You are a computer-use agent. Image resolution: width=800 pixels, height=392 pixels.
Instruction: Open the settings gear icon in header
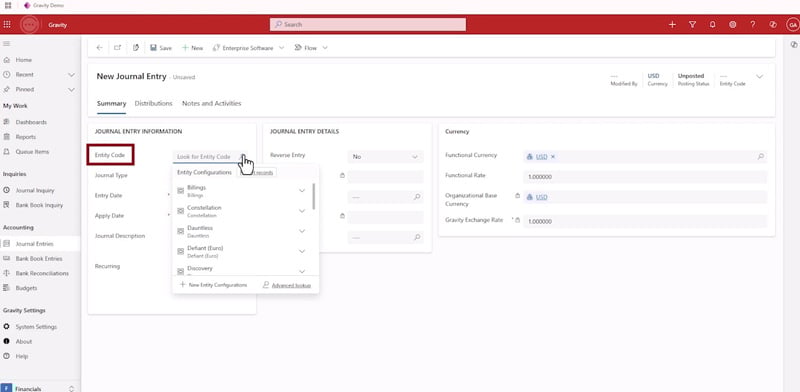pyautogui.click(x=733, y=24)
